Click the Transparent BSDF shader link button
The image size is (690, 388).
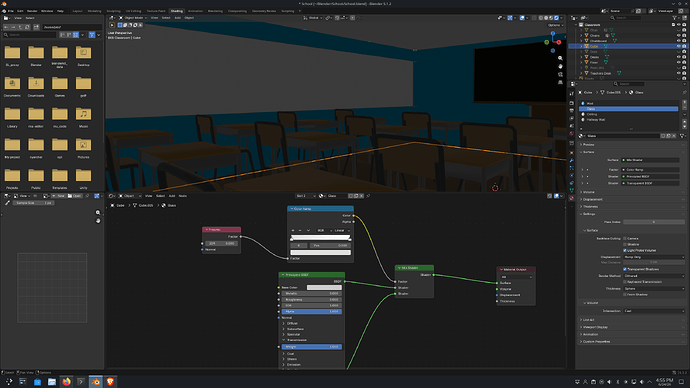tap(650, 183)
